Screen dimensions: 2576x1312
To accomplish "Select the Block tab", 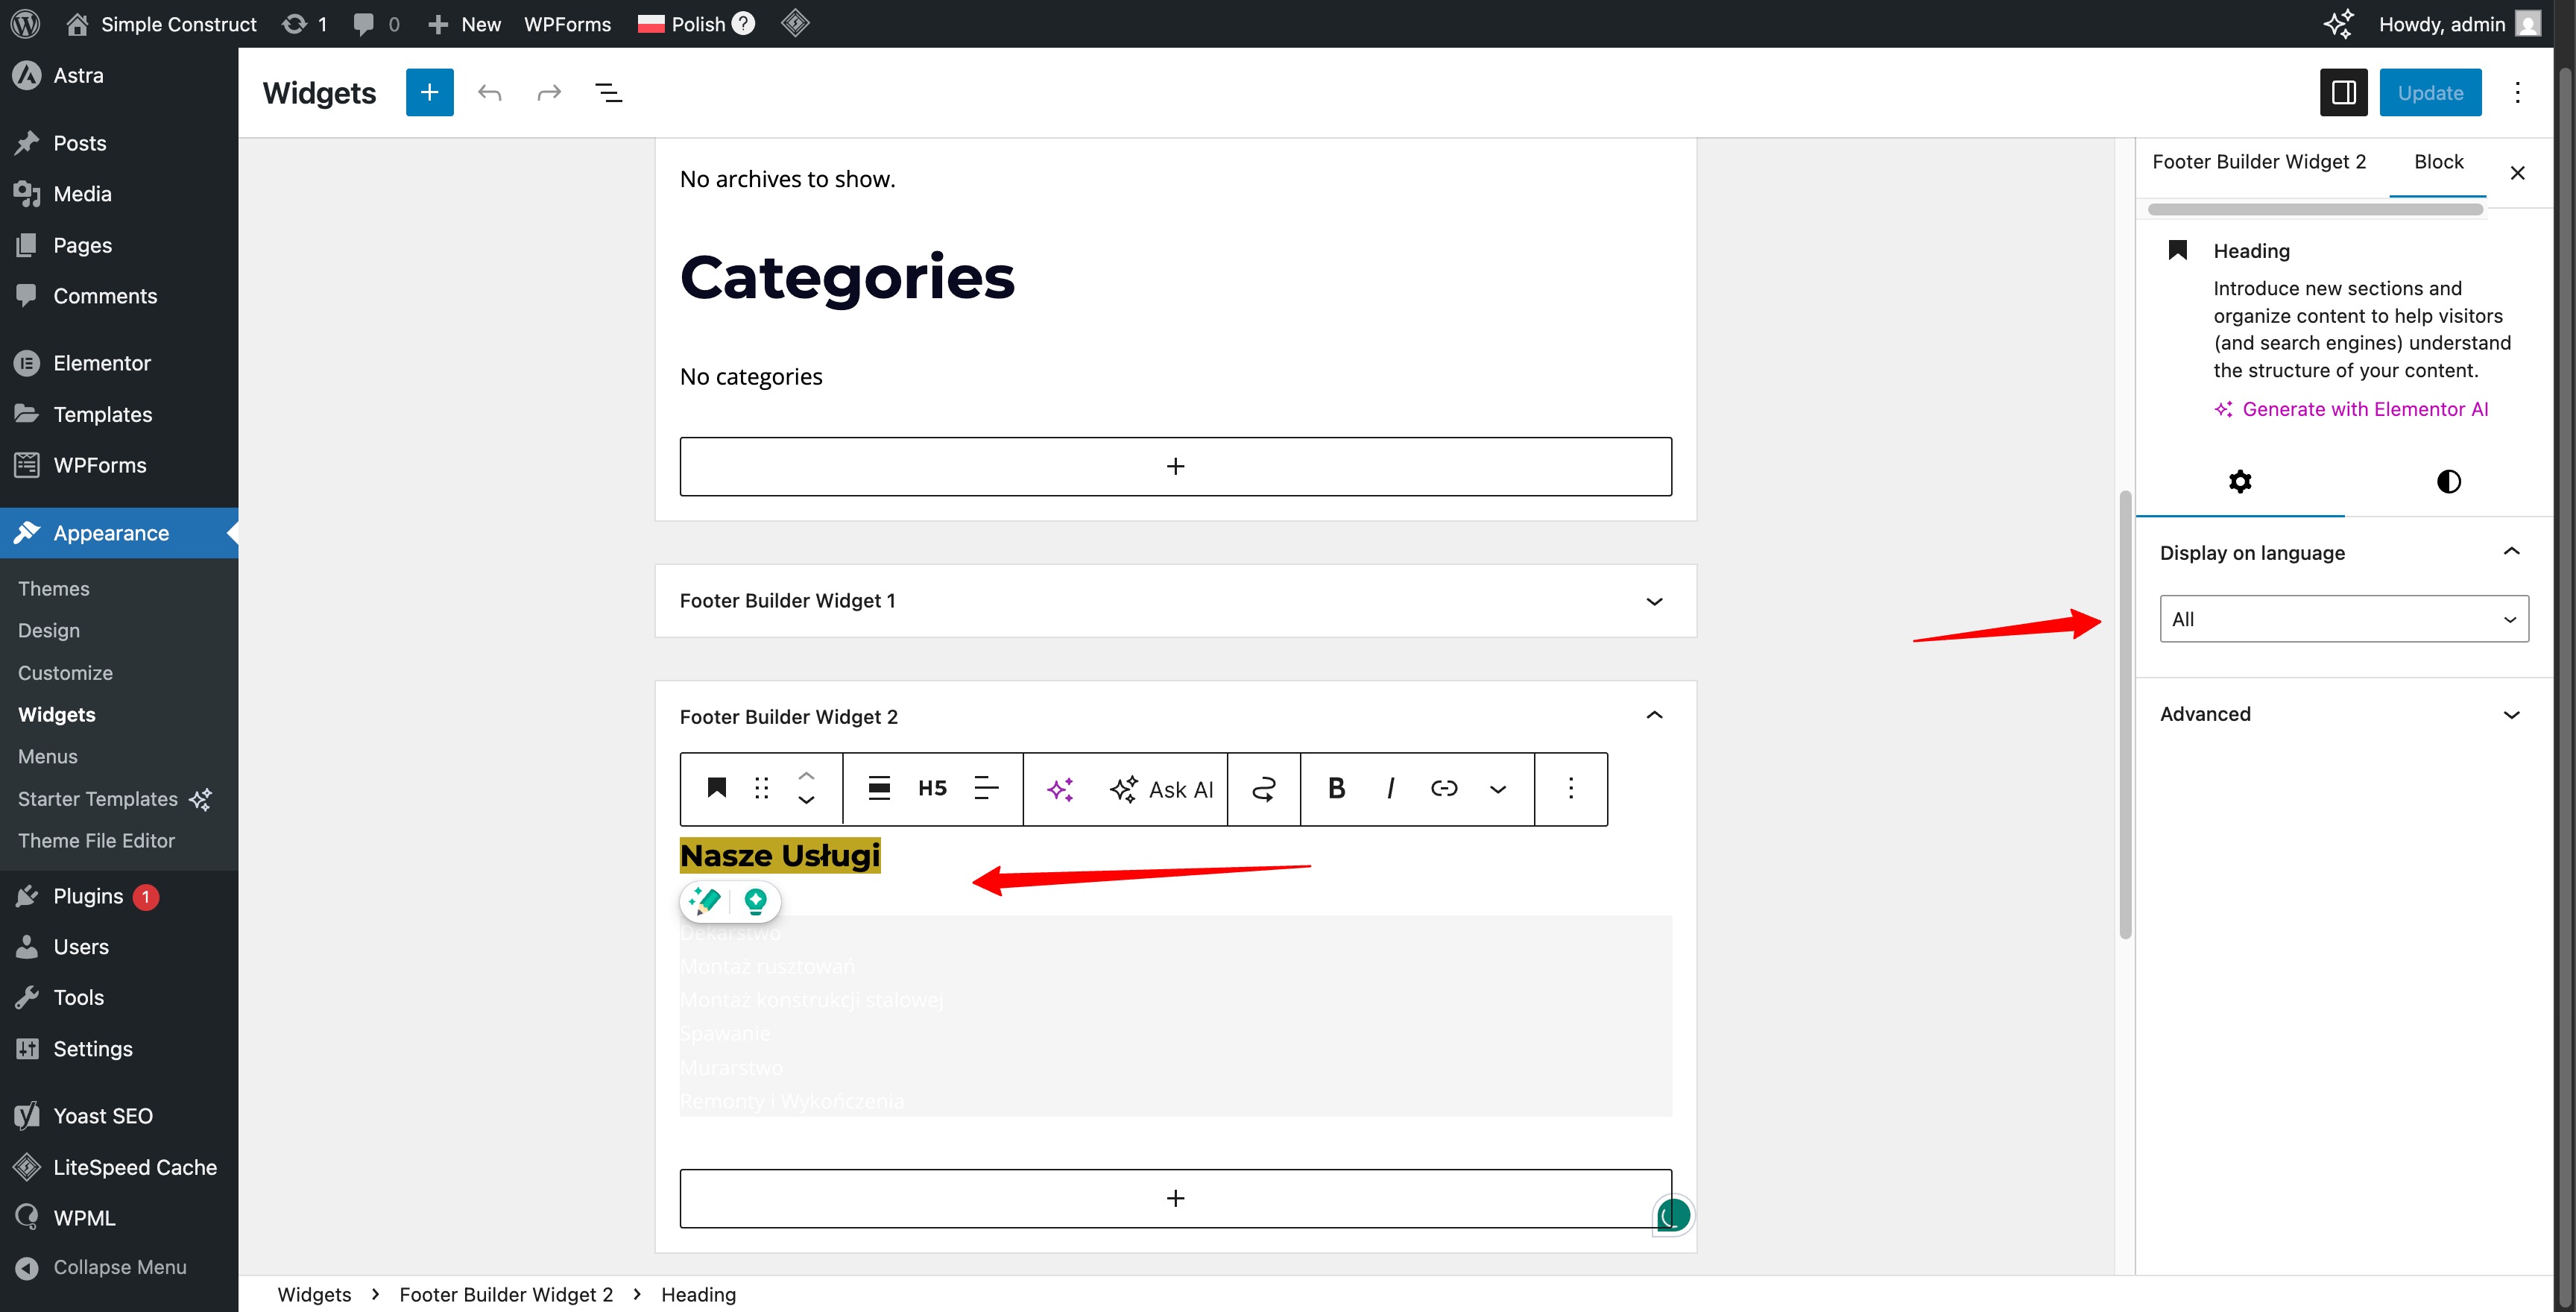I will 2438,162.
